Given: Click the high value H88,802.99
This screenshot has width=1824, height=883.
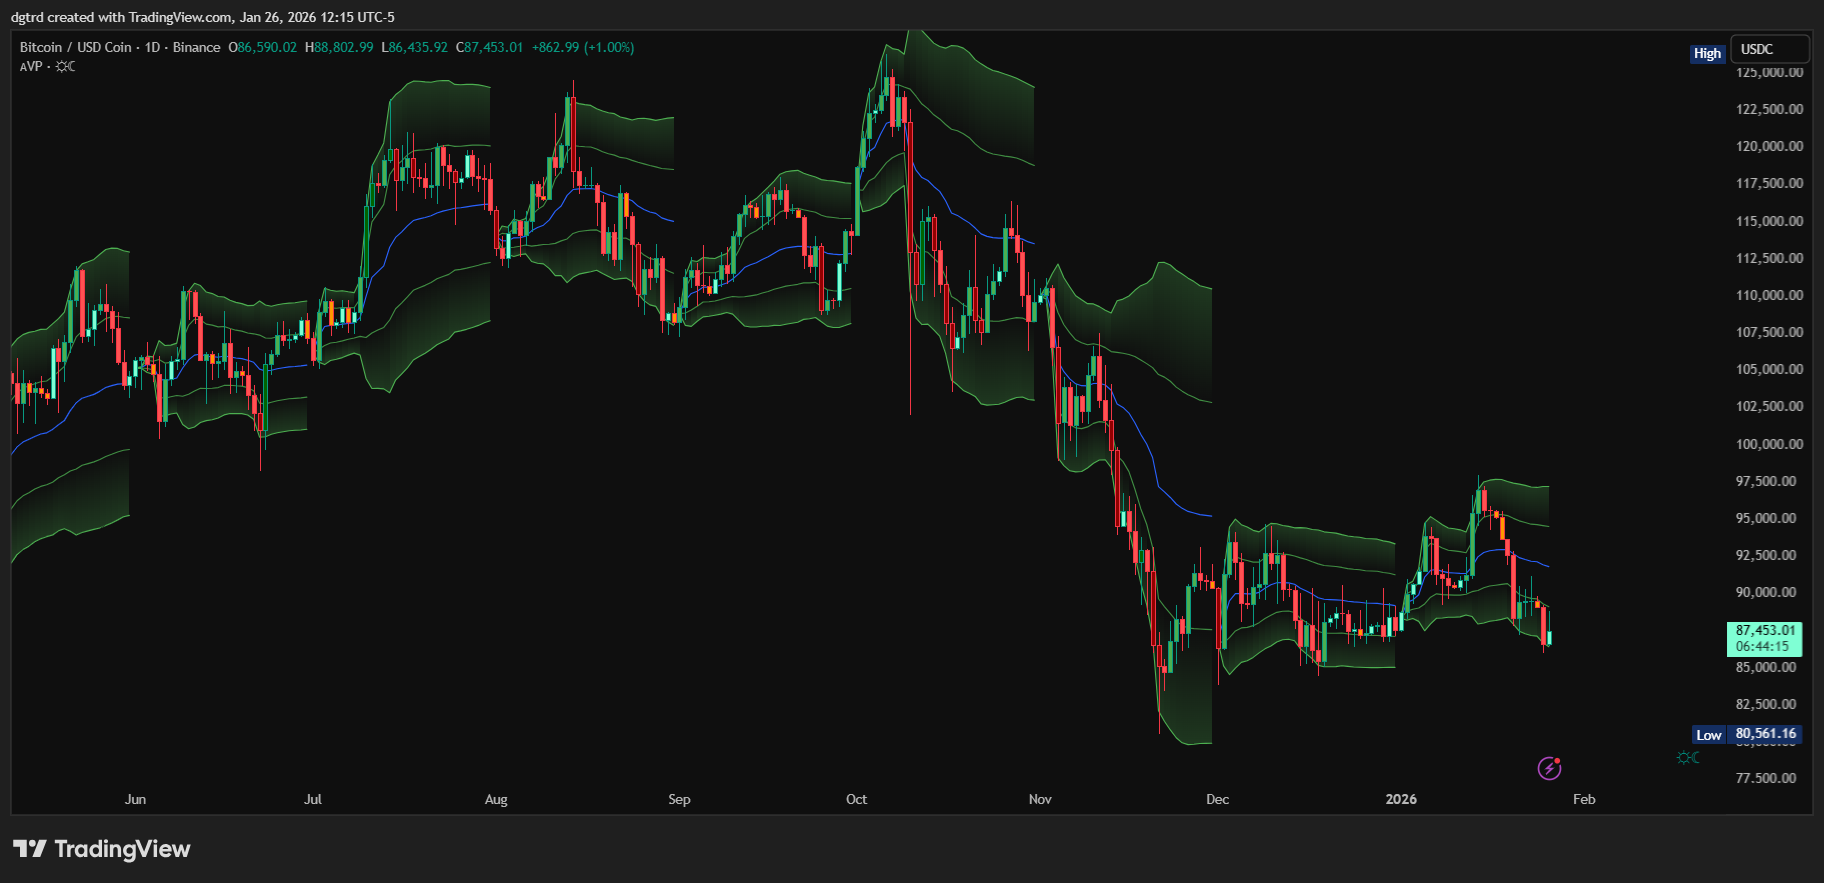Looking at the screenshot, I should (x=339, y=47).
